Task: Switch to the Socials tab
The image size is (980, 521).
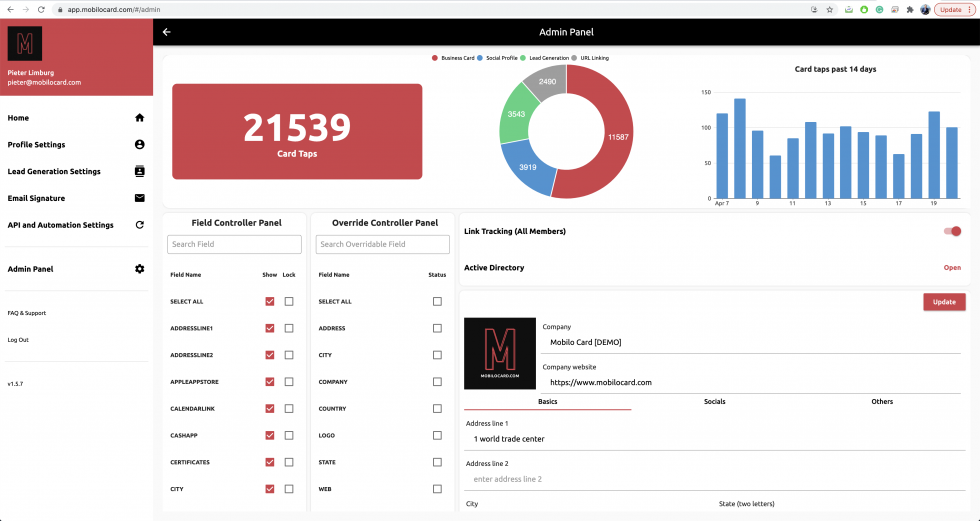Action: (x=714, y=402)
